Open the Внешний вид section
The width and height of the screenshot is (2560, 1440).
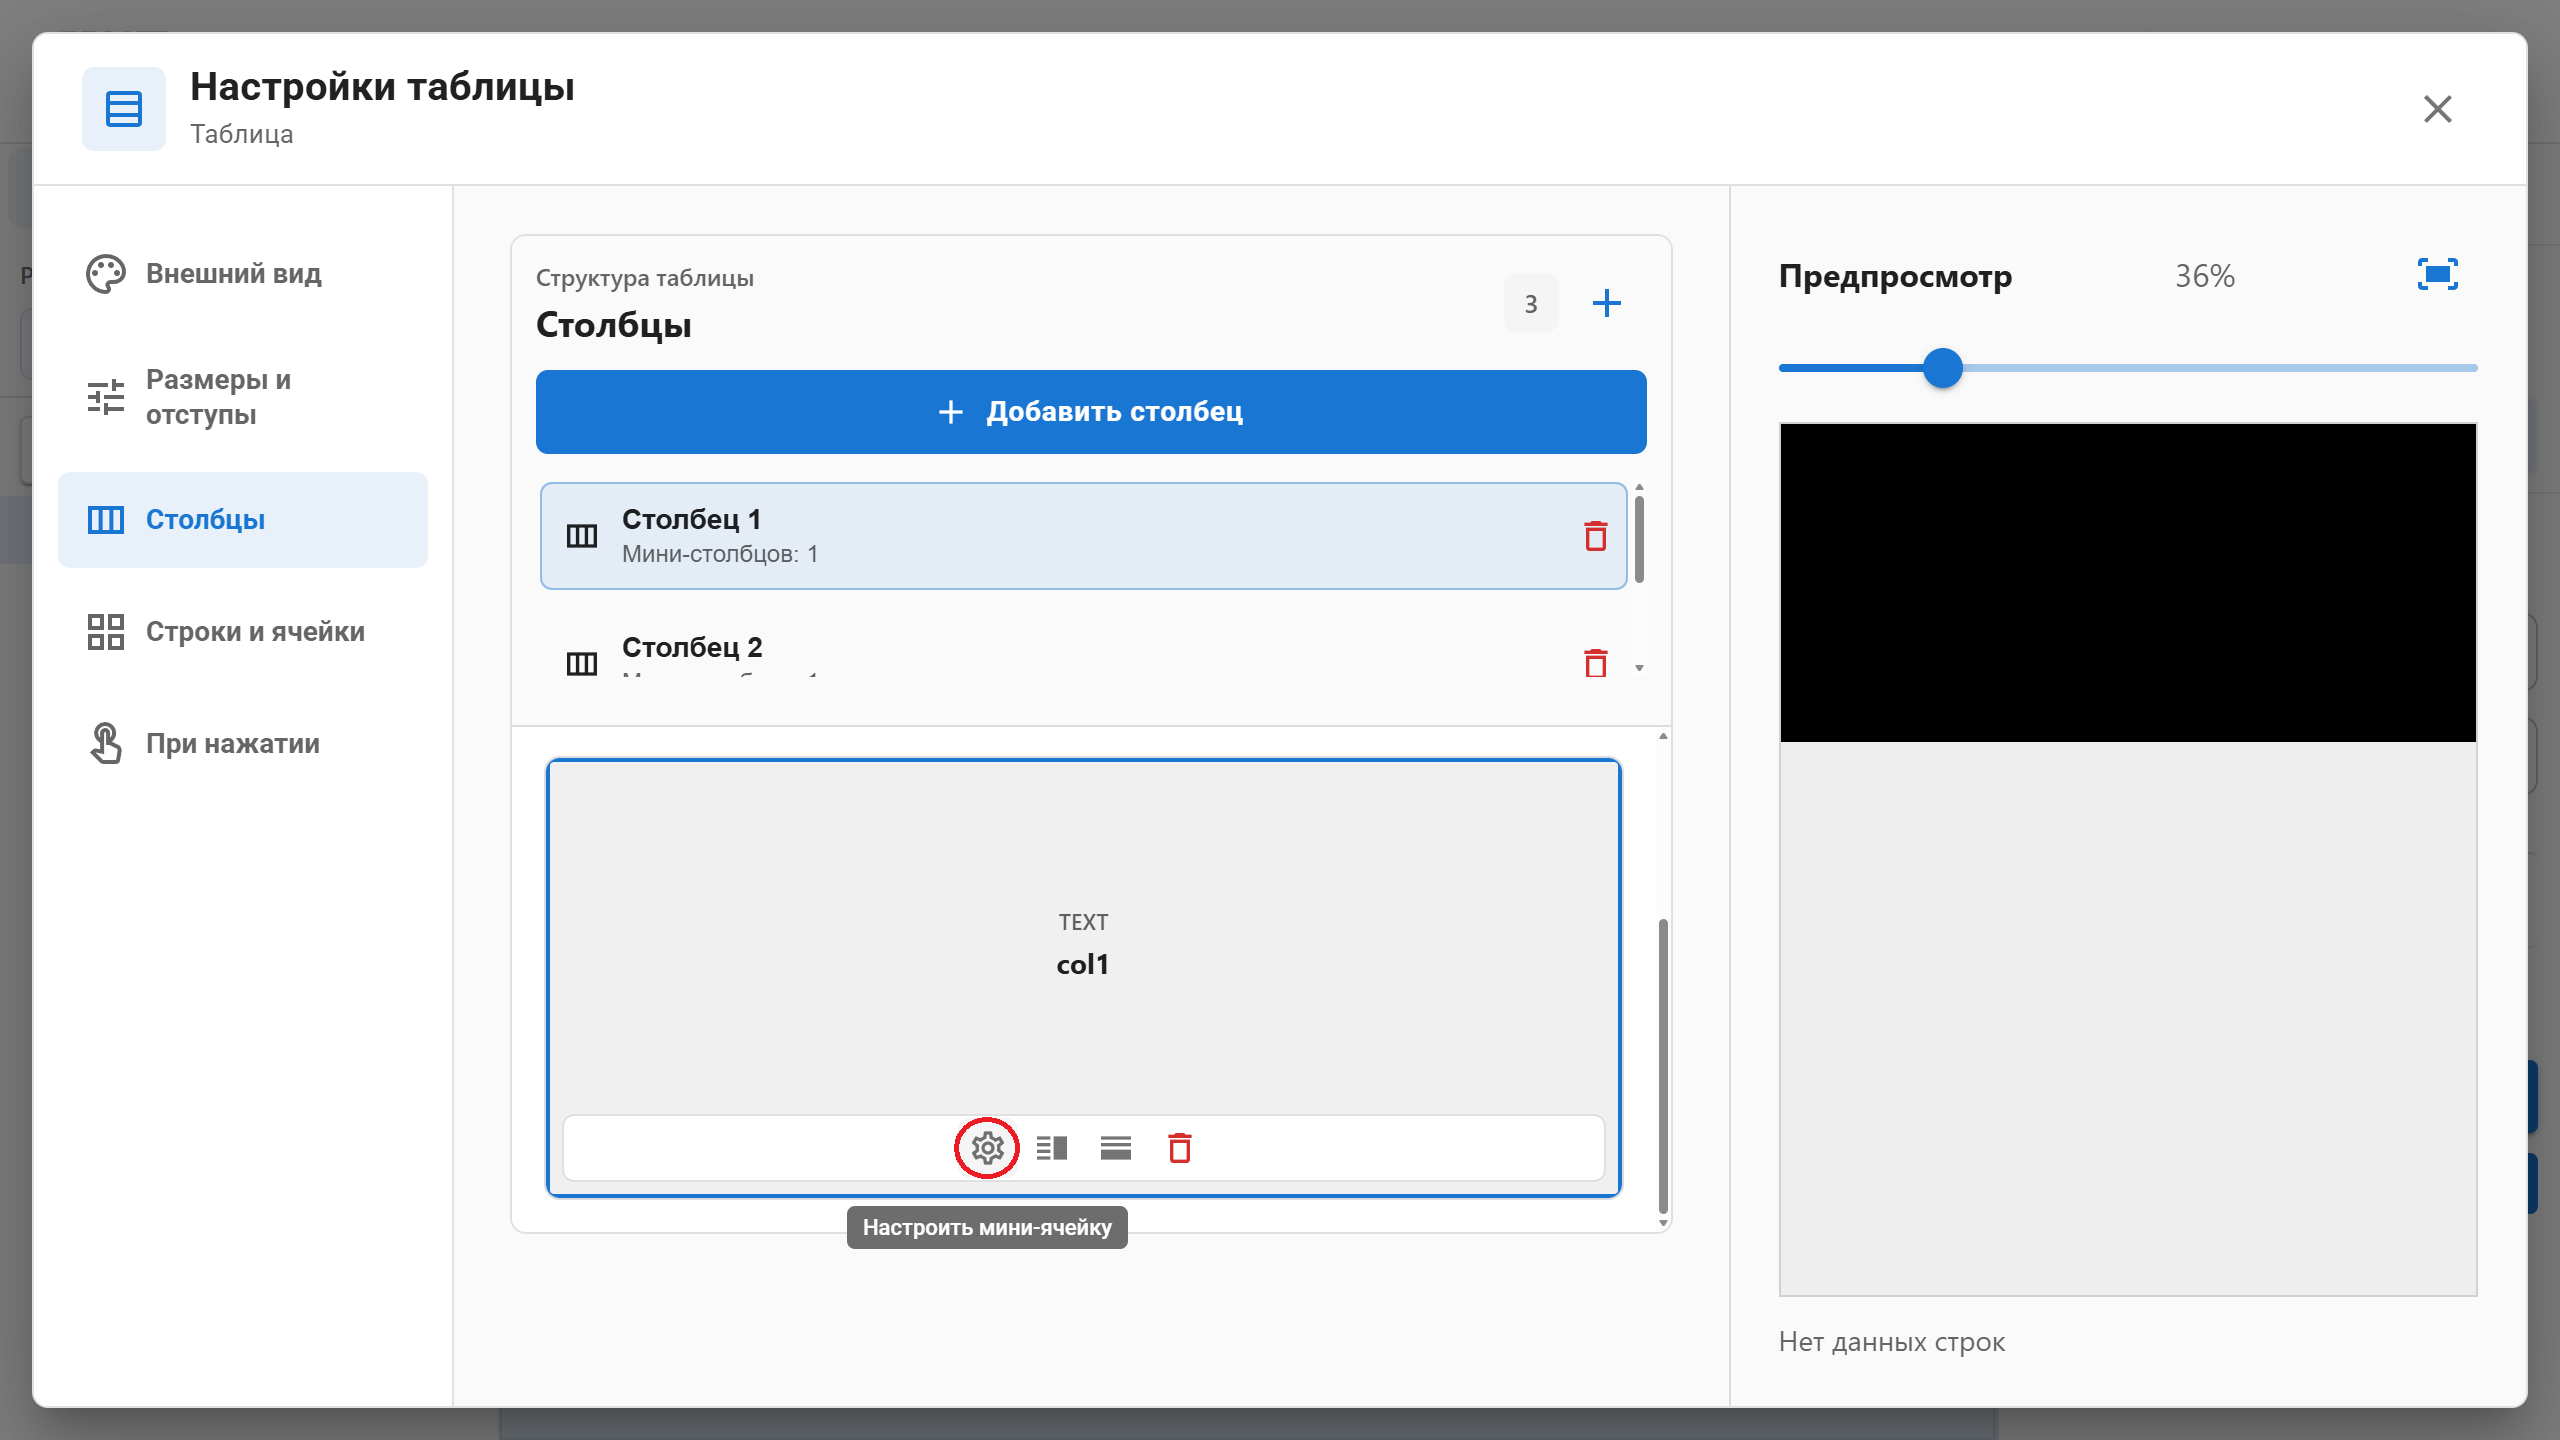[x=243, y=274]
